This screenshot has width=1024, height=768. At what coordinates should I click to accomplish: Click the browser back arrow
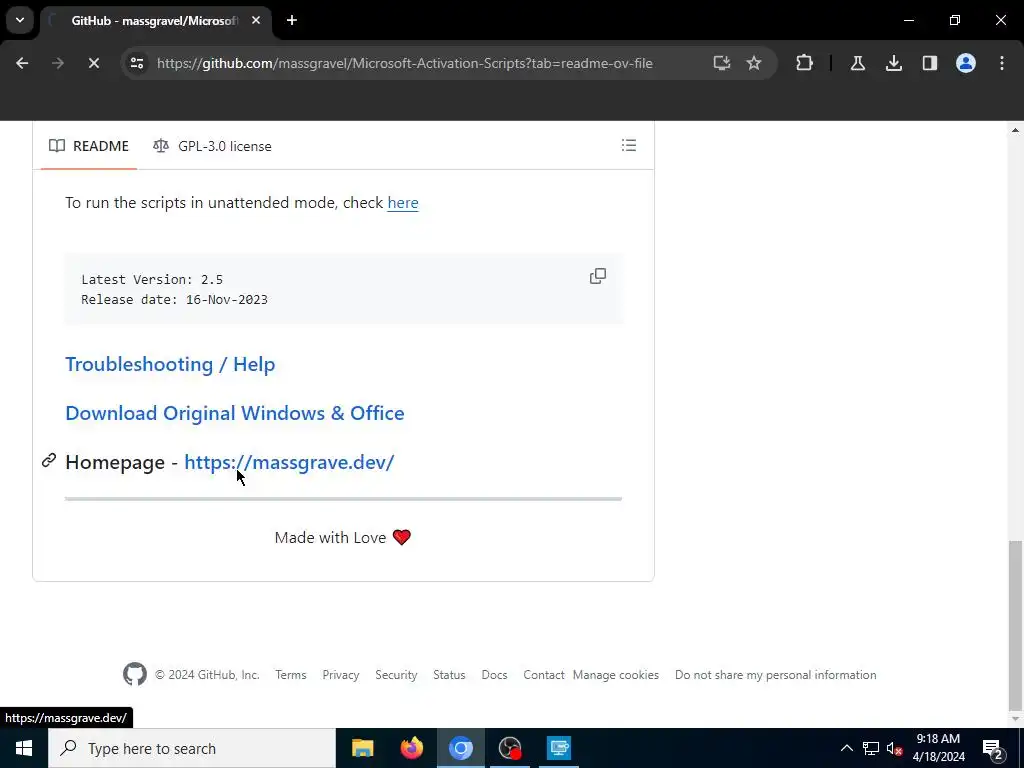[22, 63]
